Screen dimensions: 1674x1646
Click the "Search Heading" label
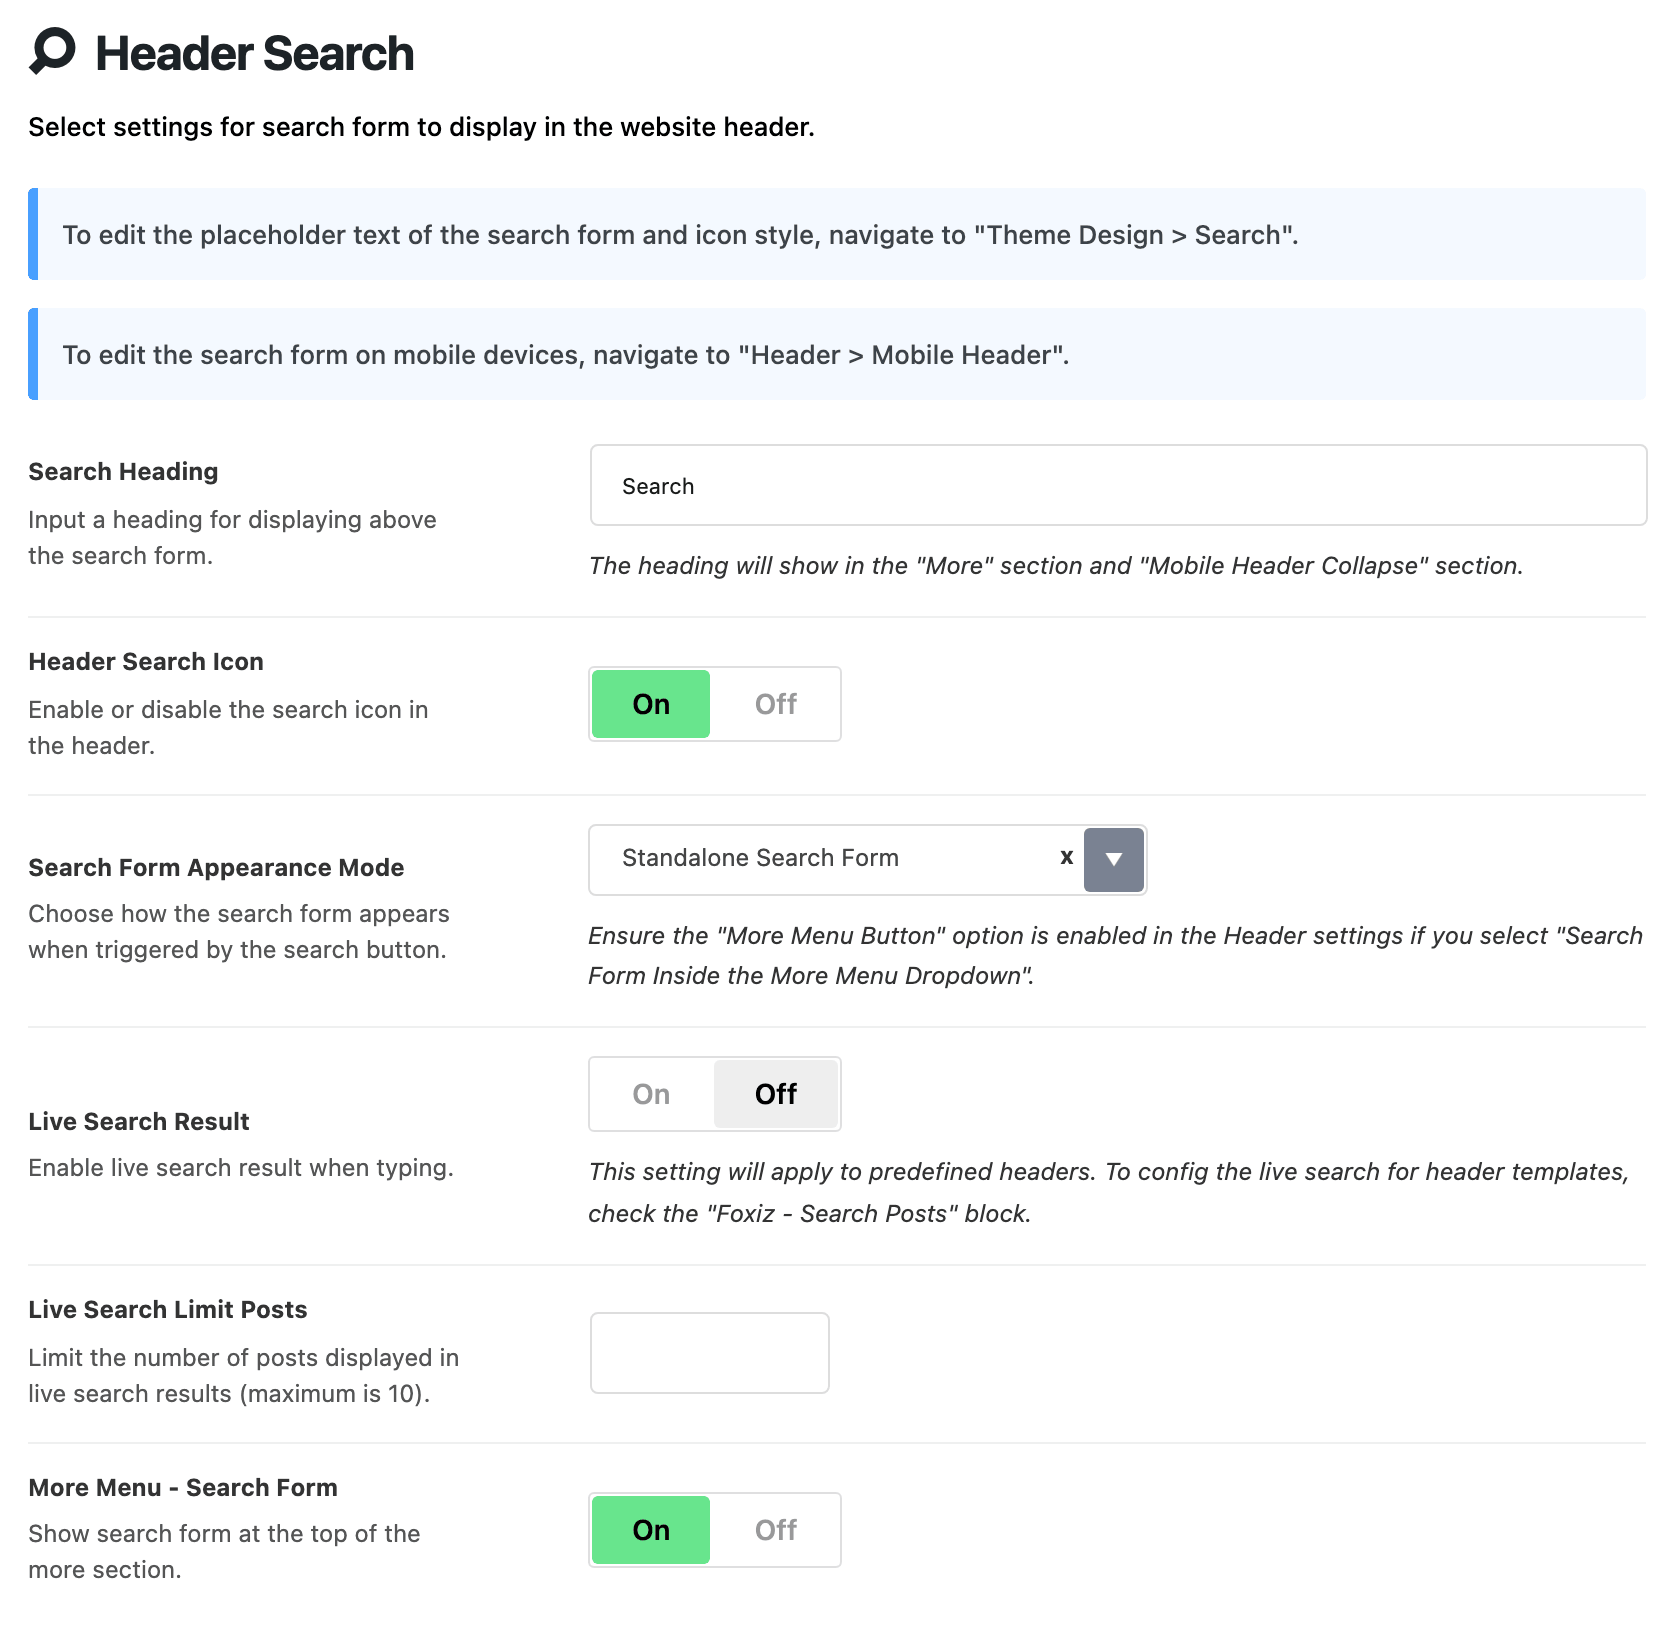point(123,471)
